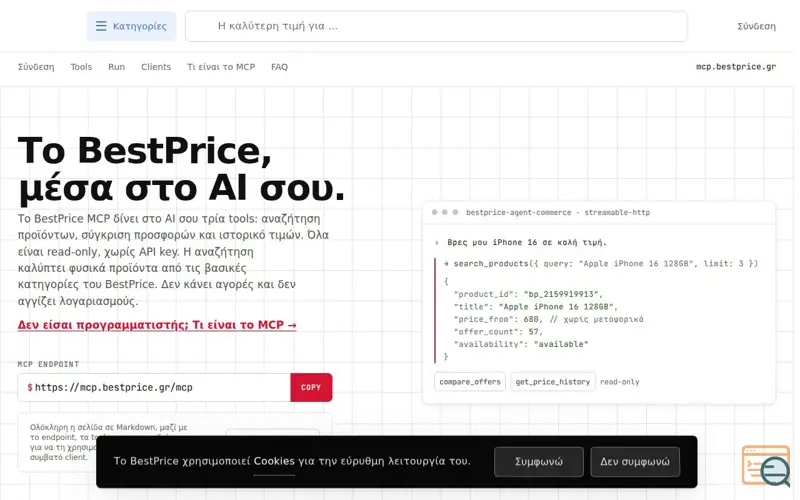Open the Cookies link in the banner

(x=274, y=461)
